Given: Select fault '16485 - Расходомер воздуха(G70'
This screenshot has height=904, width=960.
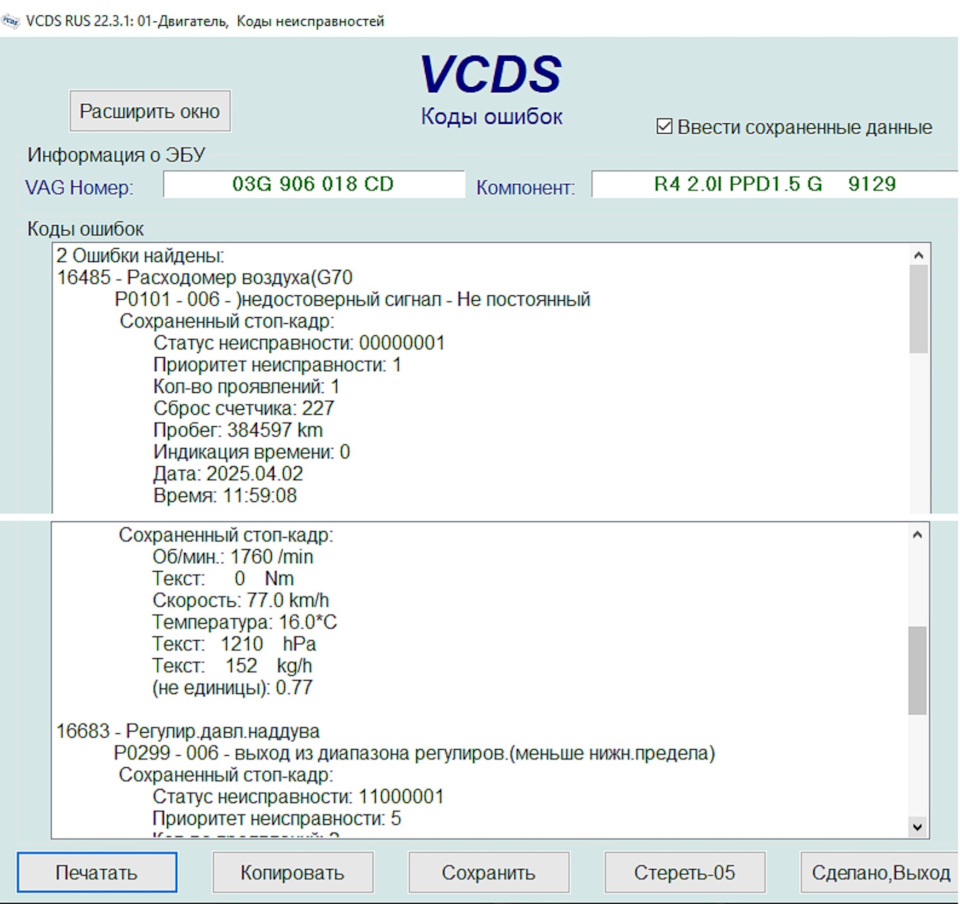Looking at the screenshot, I should click(x=204, y=278).
